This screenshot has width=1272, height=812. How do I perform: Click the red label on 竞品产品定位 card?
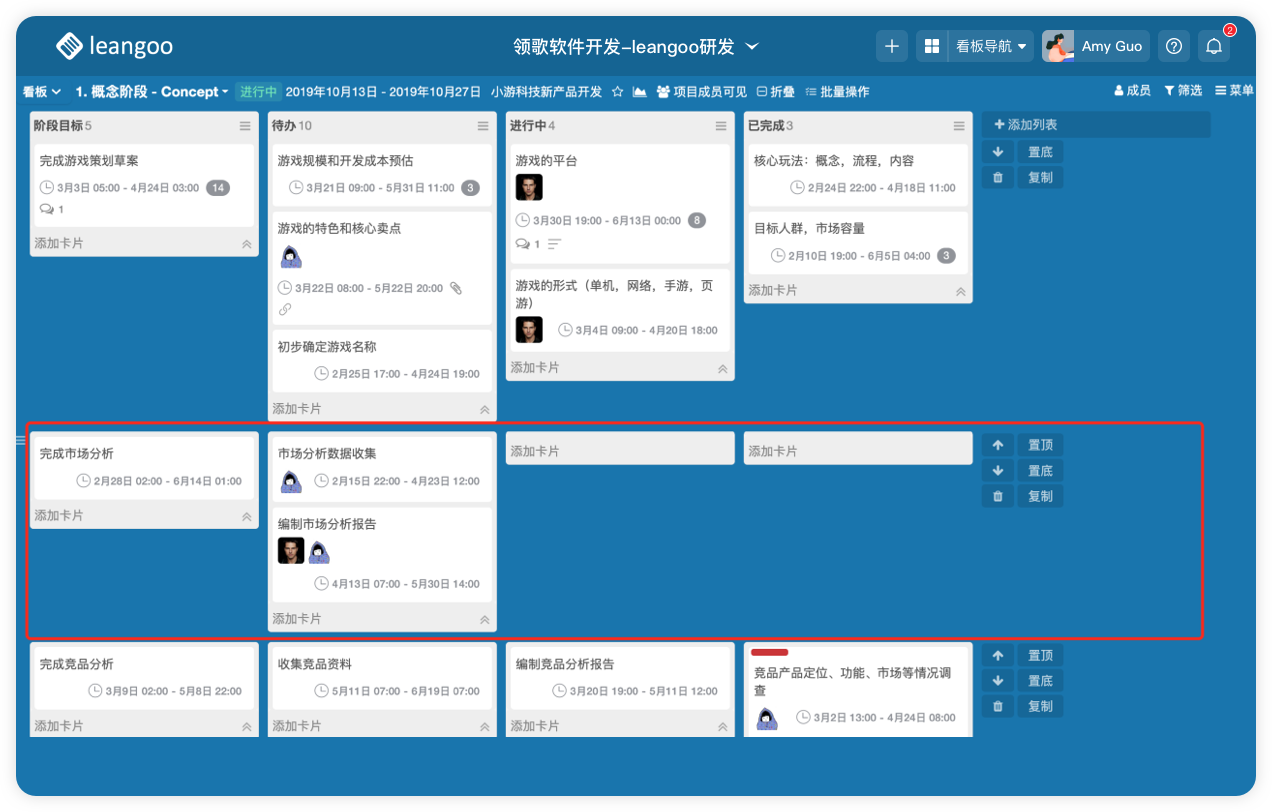(769, 652)
